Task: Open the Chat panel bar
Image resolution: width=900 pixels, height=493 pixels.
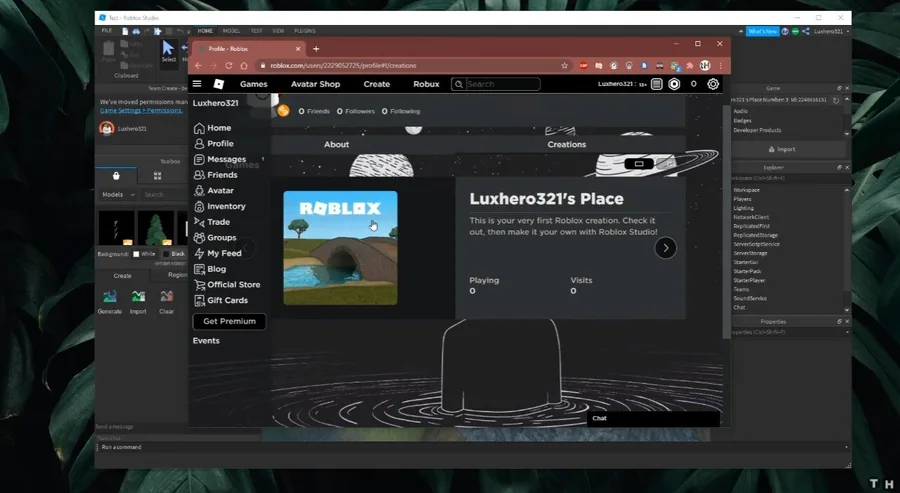Action: (653, 418)
